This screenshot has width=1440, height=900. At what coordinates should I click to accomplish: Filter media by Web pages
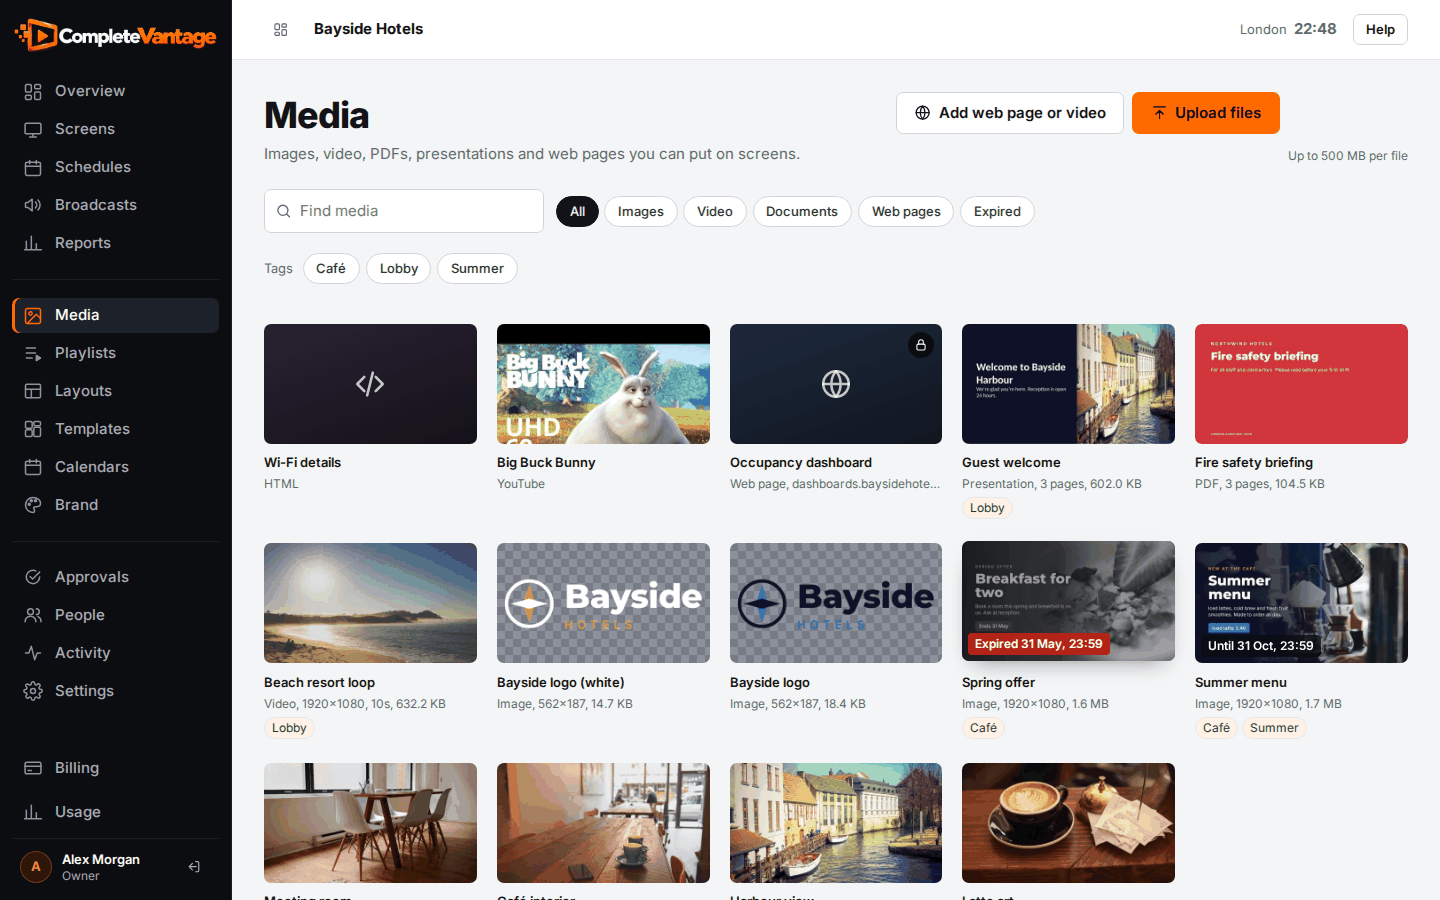(906, 211)
